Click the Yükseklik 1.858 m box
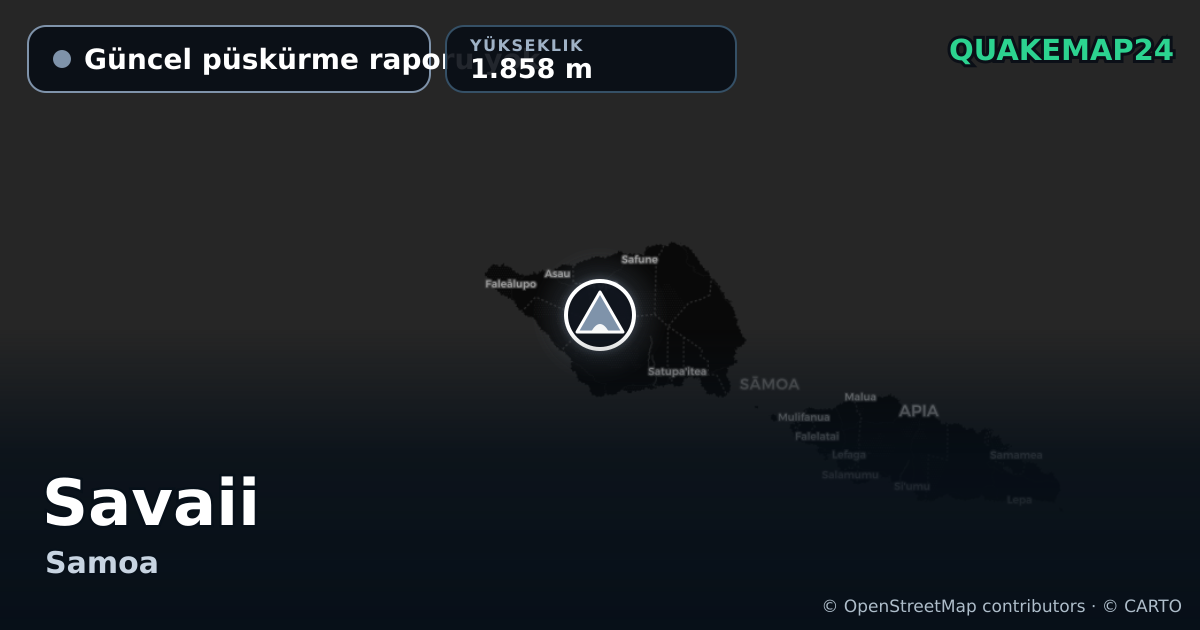The width and height of the screenshot is (1200, 630). tap(591, 59)
